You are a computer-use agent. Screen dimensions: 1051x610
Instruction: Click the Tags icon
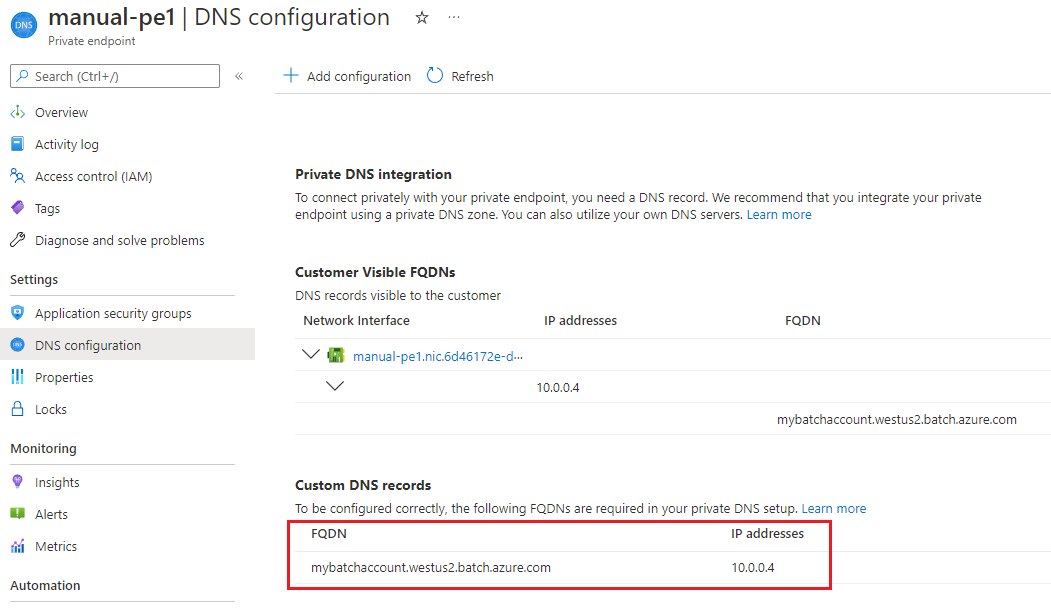click(17, 208)
